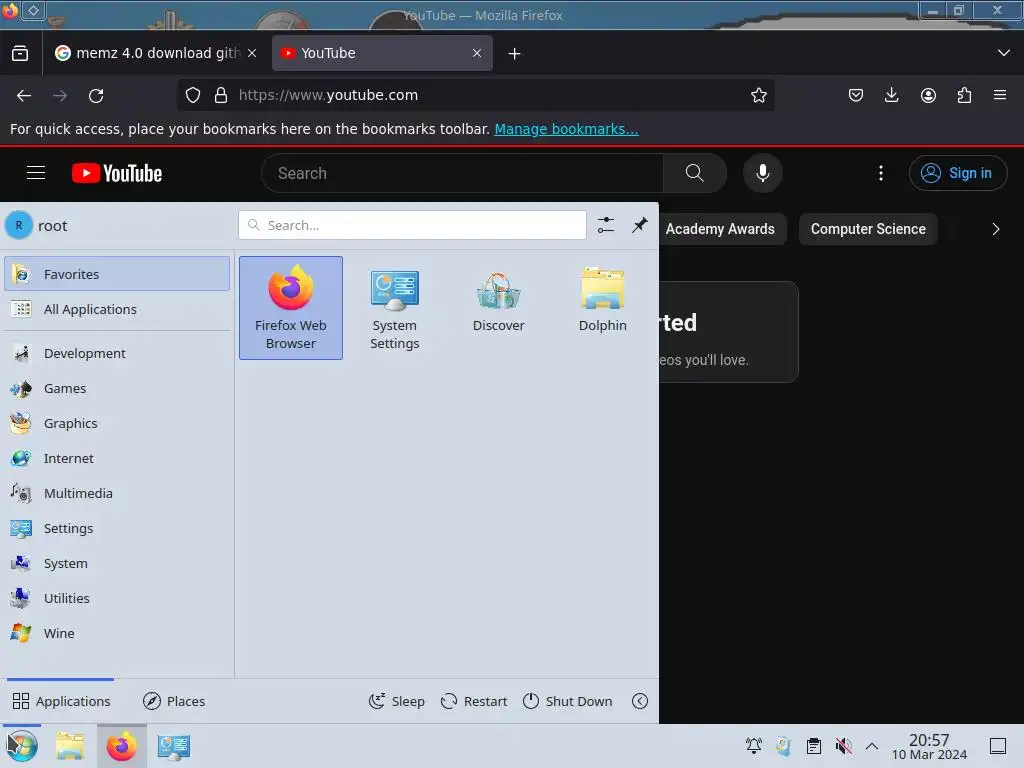Expand more session options arrow

pos(640,701)
